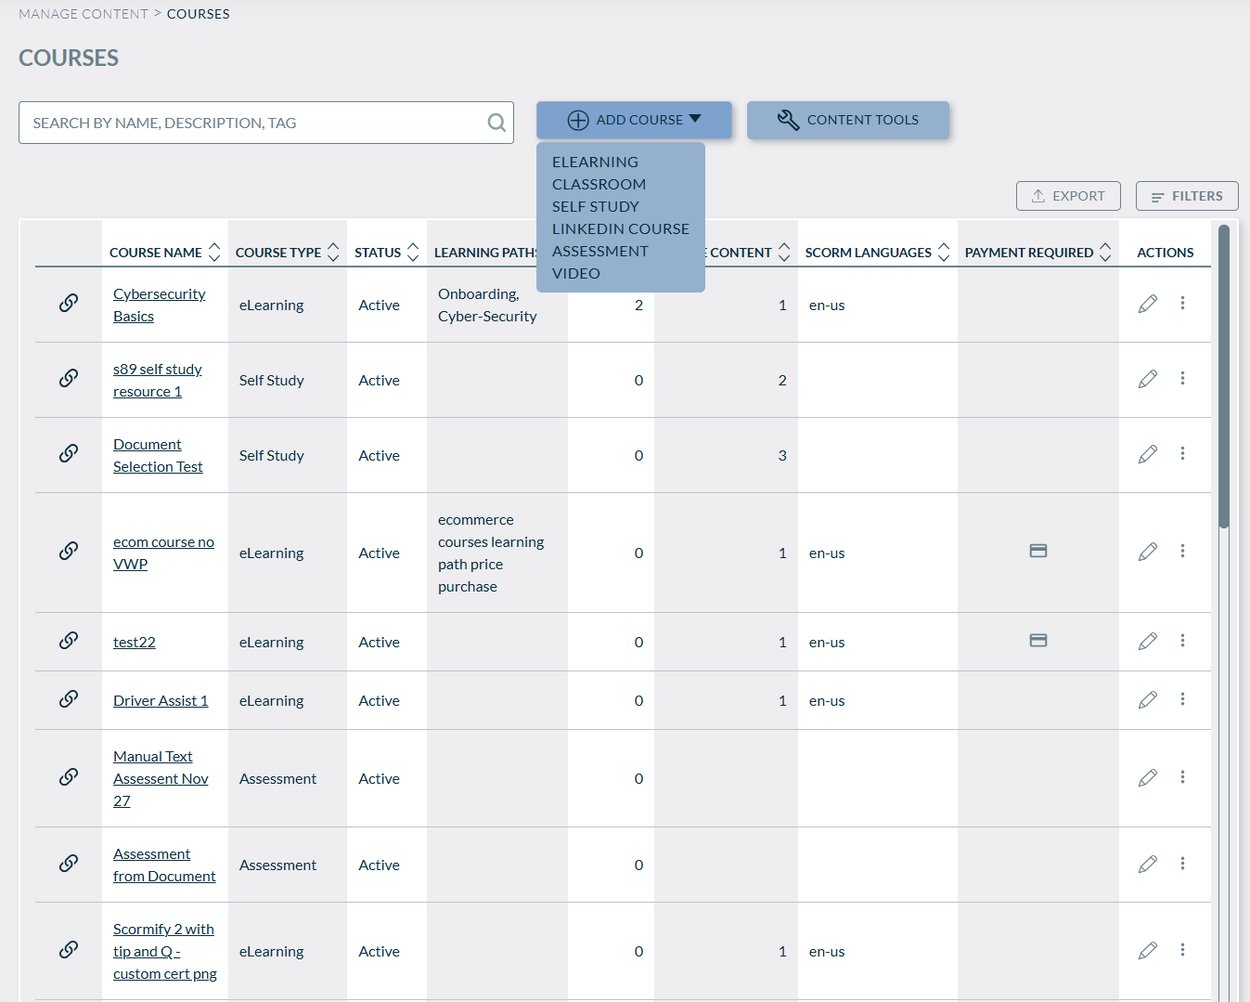Sort the table by Course Name
Screen dimensions: 1250x1002
(x=213, y=252)
